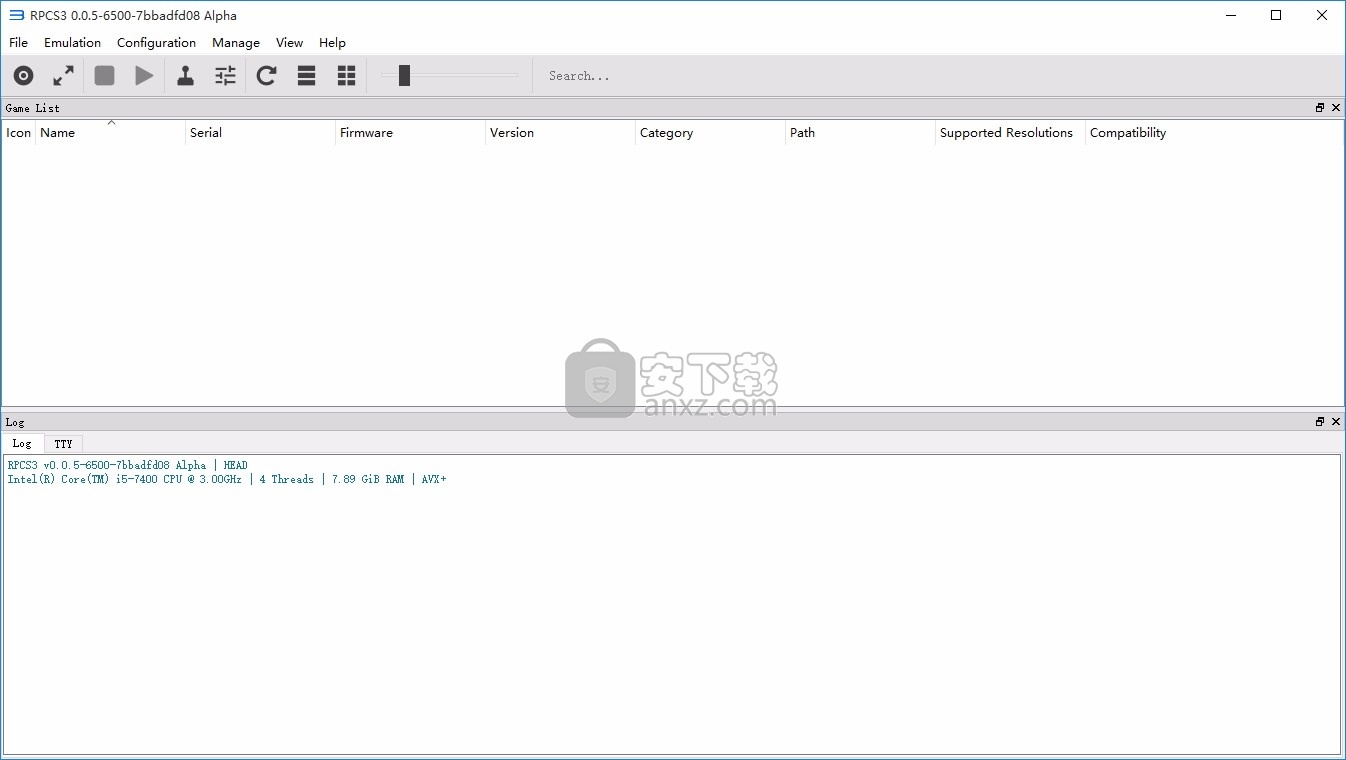This screenshot has width=1346, height=760.
Task: Sort by Supported Resolutions column
Action: pos(1010,132)
